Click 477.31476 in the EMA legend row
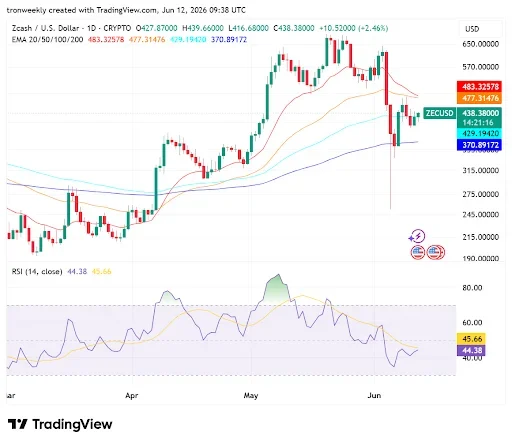 [147, 40]
